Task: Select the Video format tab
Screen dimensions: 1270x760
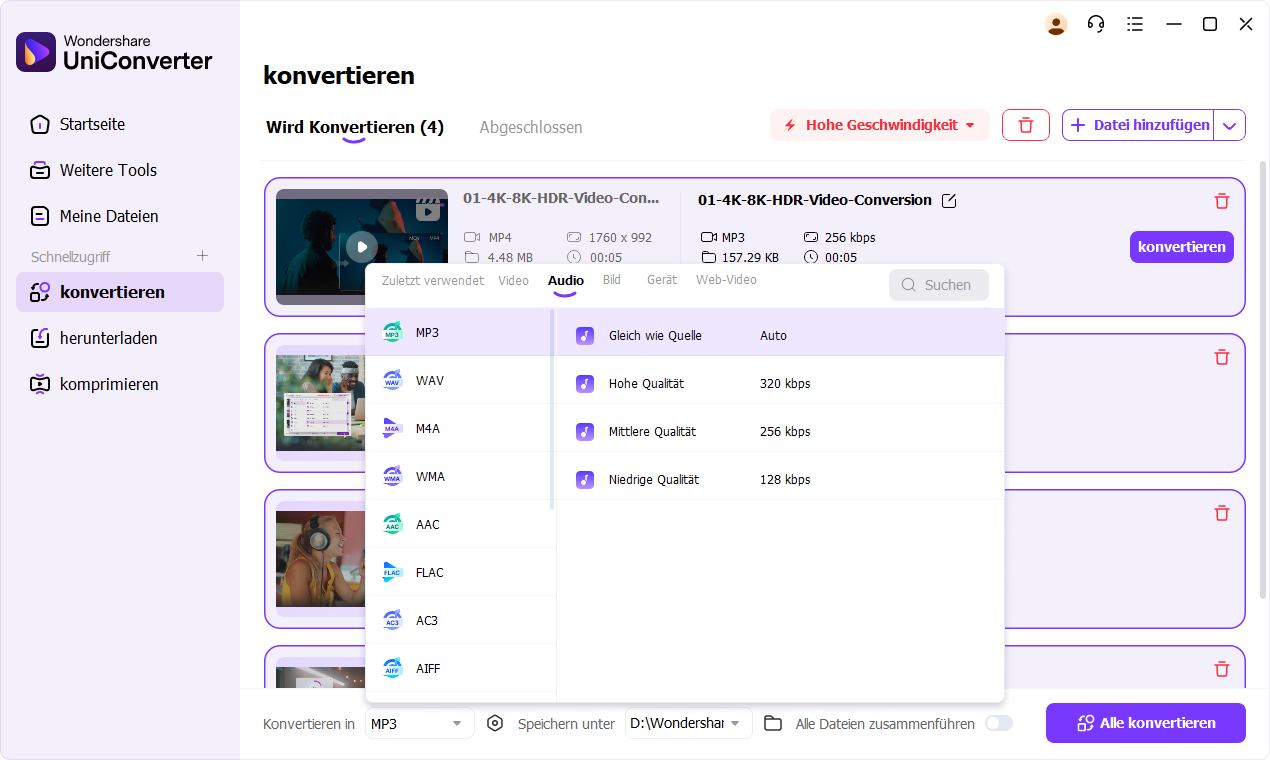Action: [x=513, y=280]
